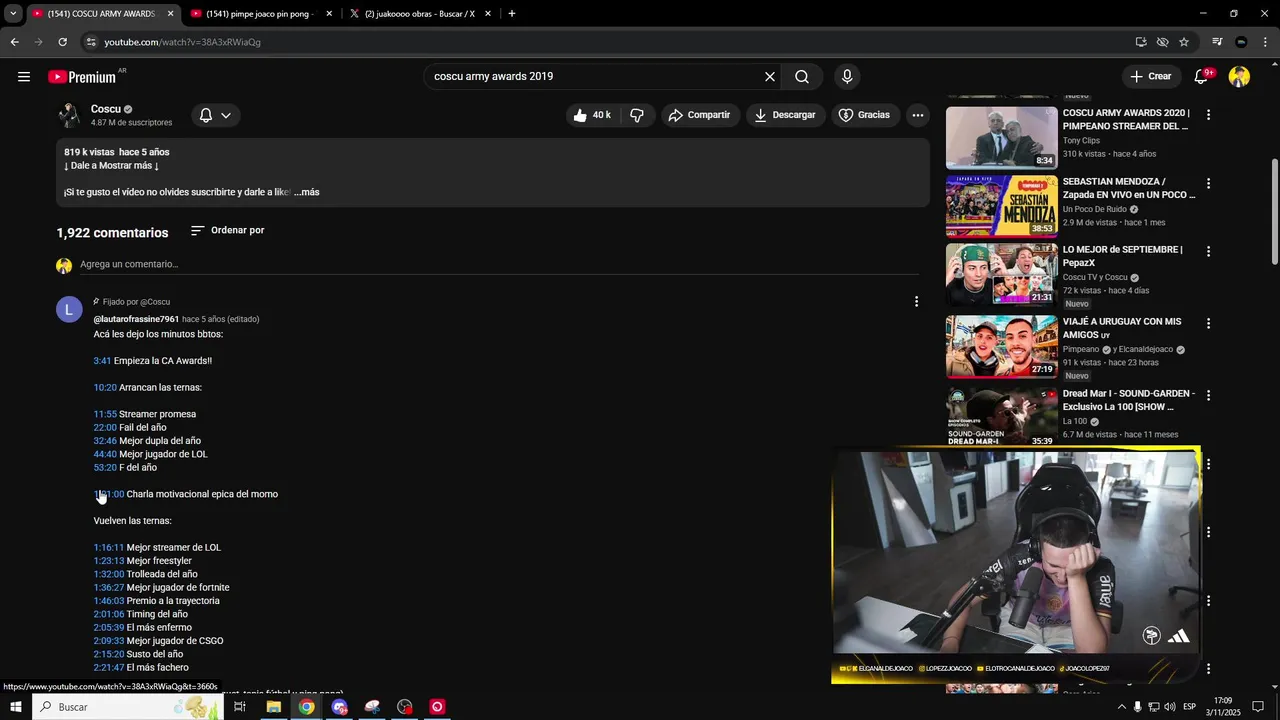Open the YouTube hamburger guide menu
Image resolution: width=1280 pixels, height=720 pixels.
24,77
